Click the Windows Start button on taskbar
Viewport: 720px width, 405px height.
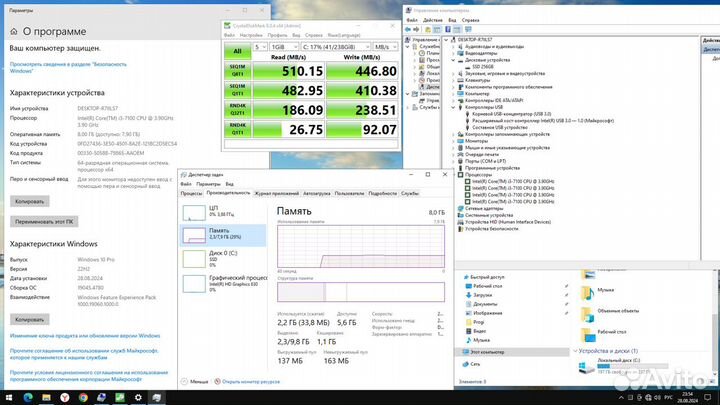pyautogui.click(x=10, y=396)
